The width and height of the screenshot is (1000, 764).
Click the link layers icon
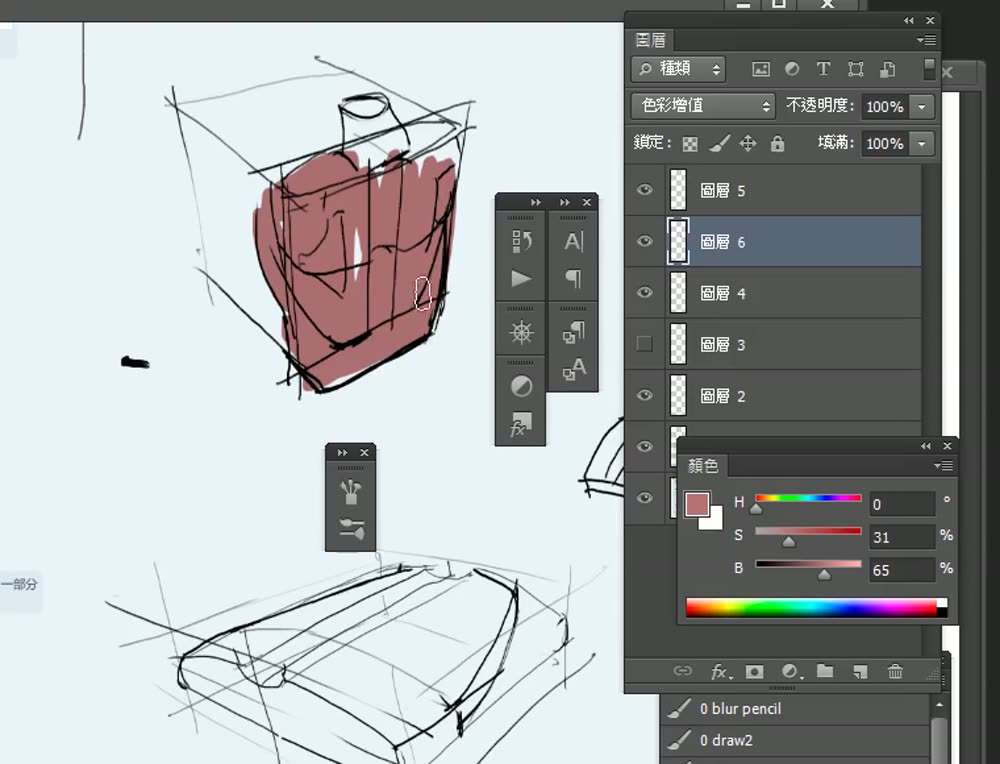click(x=682, y=671)
